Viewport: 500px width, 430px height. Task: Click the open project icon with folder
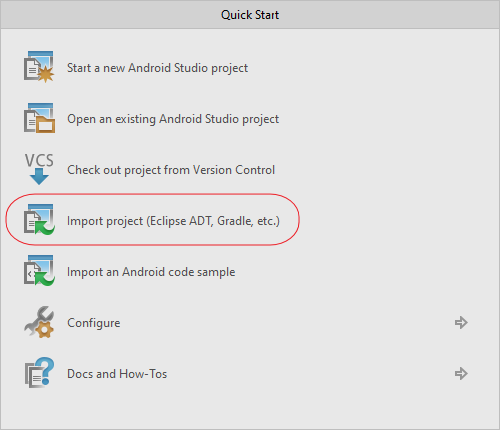coord(39,118)
